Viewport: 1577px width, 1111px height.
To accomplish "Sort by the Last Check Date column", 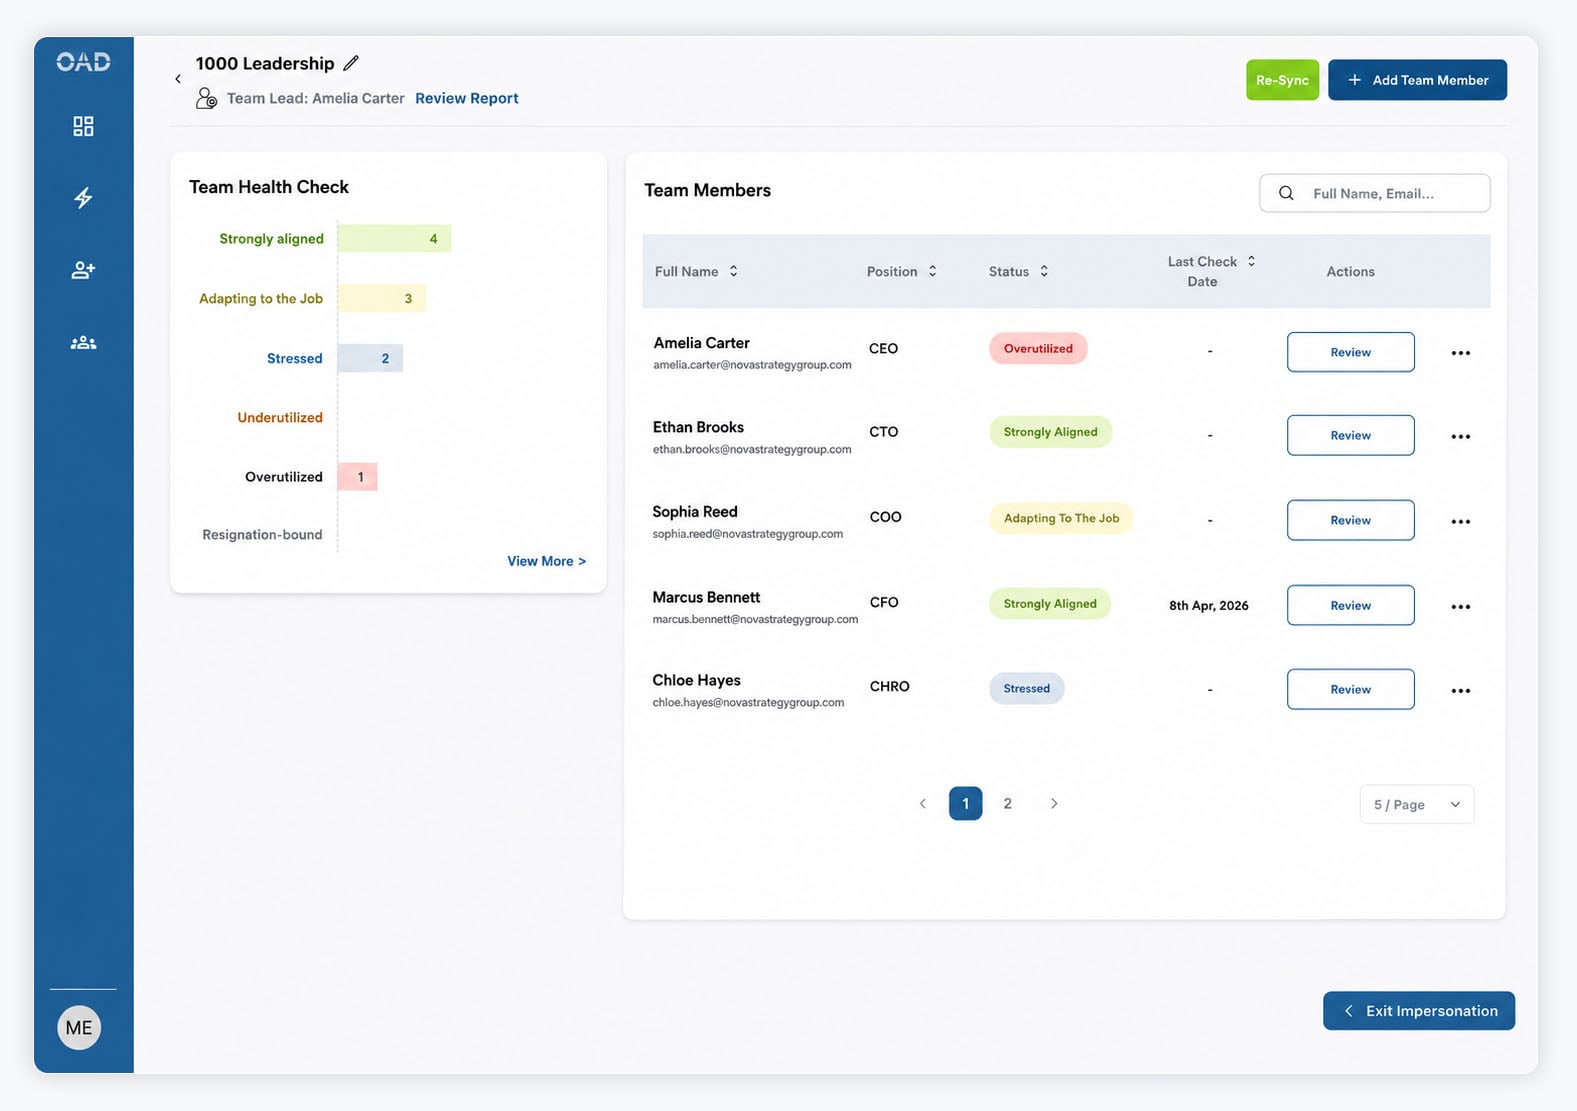I will pos(1251,261).
